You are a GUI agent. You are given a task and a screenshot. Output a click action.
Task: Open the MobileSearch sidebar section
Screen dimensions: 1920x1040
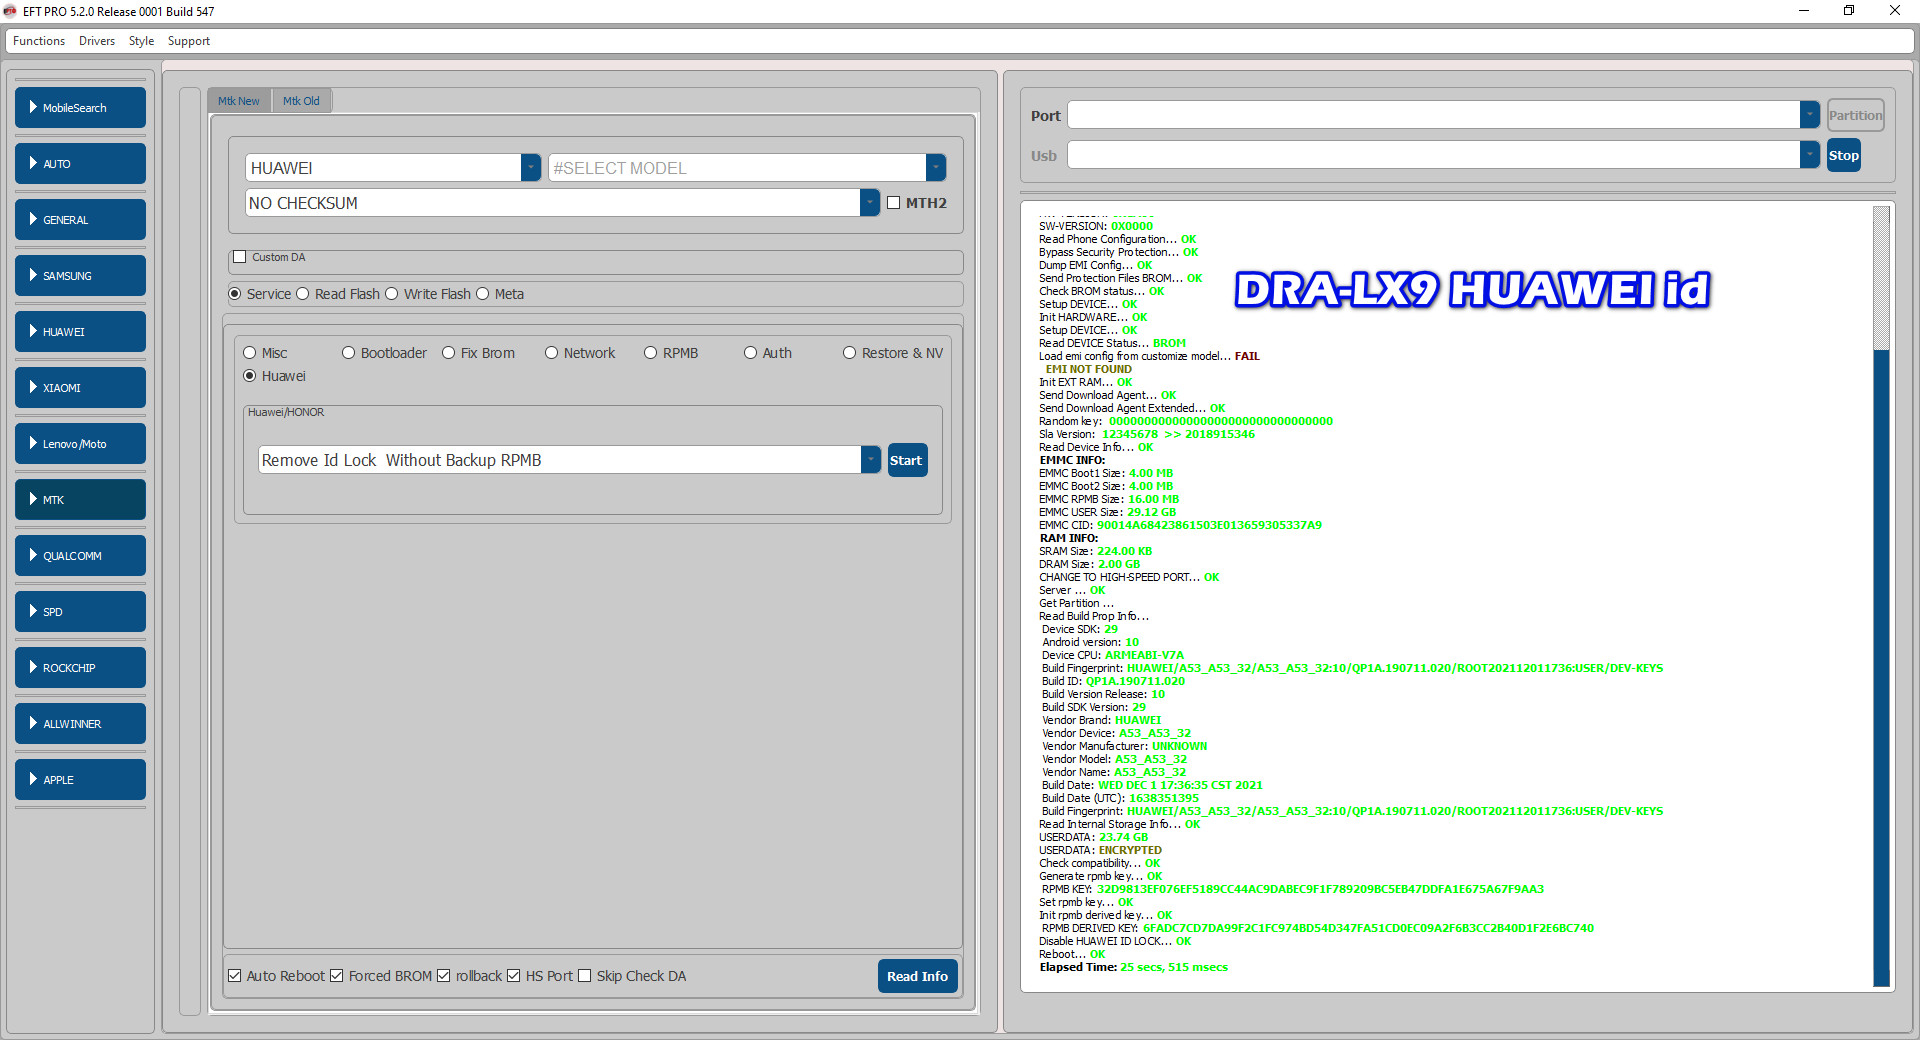(80, 108)
